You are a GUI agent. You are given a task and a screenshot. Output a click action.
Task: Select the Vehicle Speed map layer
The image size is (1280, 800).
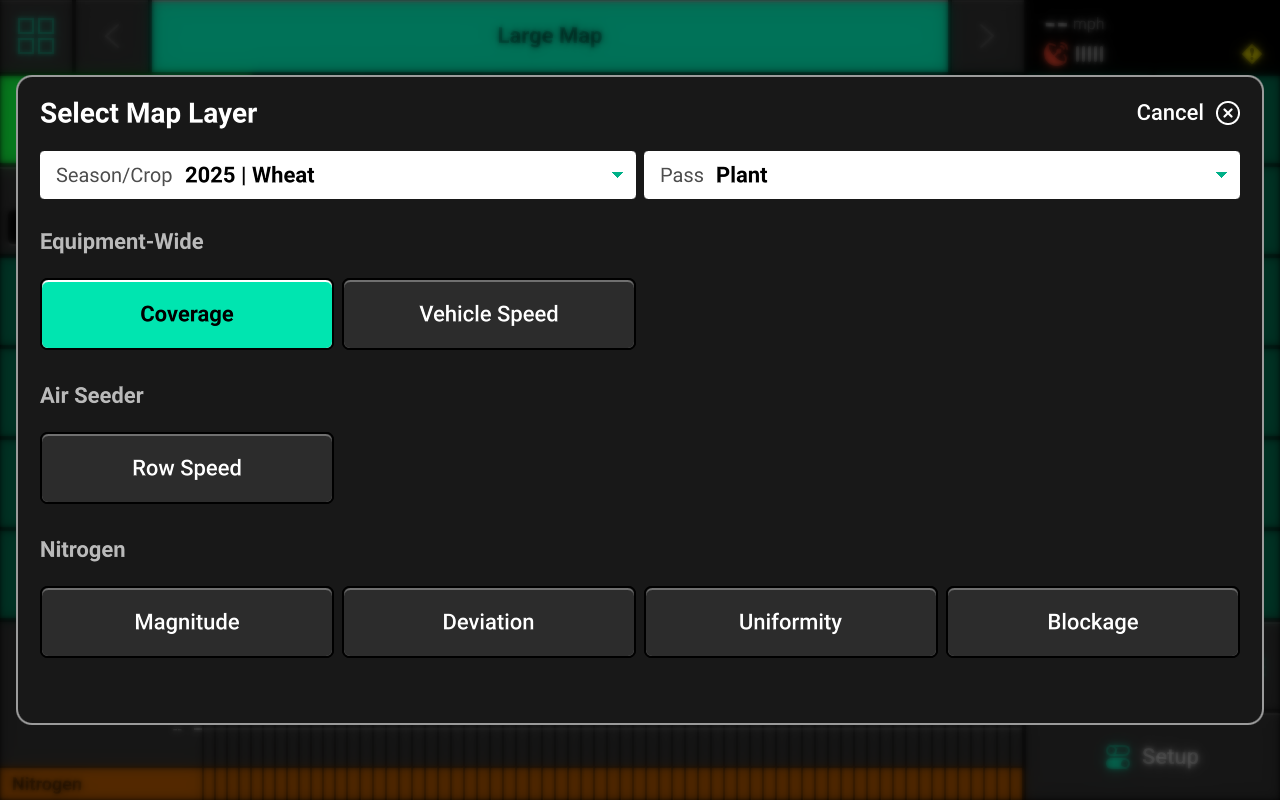coord(489,314)
